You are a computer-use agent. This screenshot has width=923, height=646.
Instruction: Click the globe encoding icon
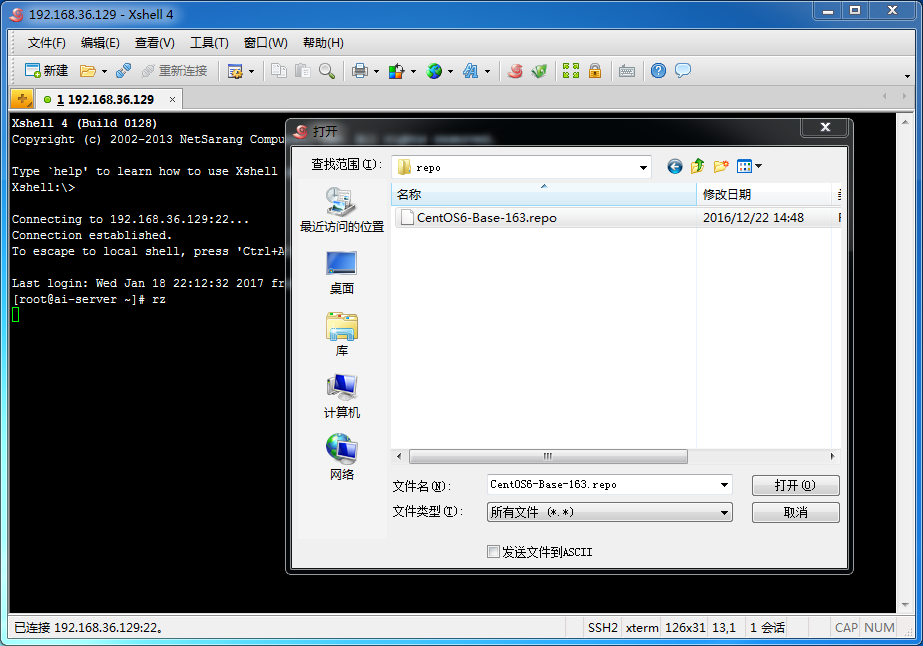(x=434, y=71)
